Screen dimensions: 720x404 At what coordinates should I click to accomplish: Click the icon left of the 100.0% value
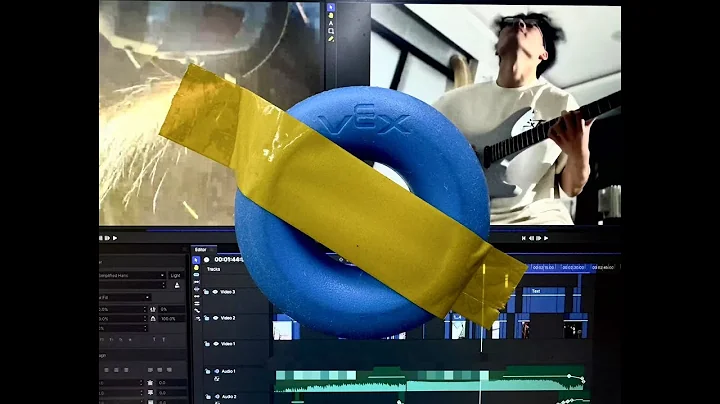pyautogui.click(x=153, y=318)
